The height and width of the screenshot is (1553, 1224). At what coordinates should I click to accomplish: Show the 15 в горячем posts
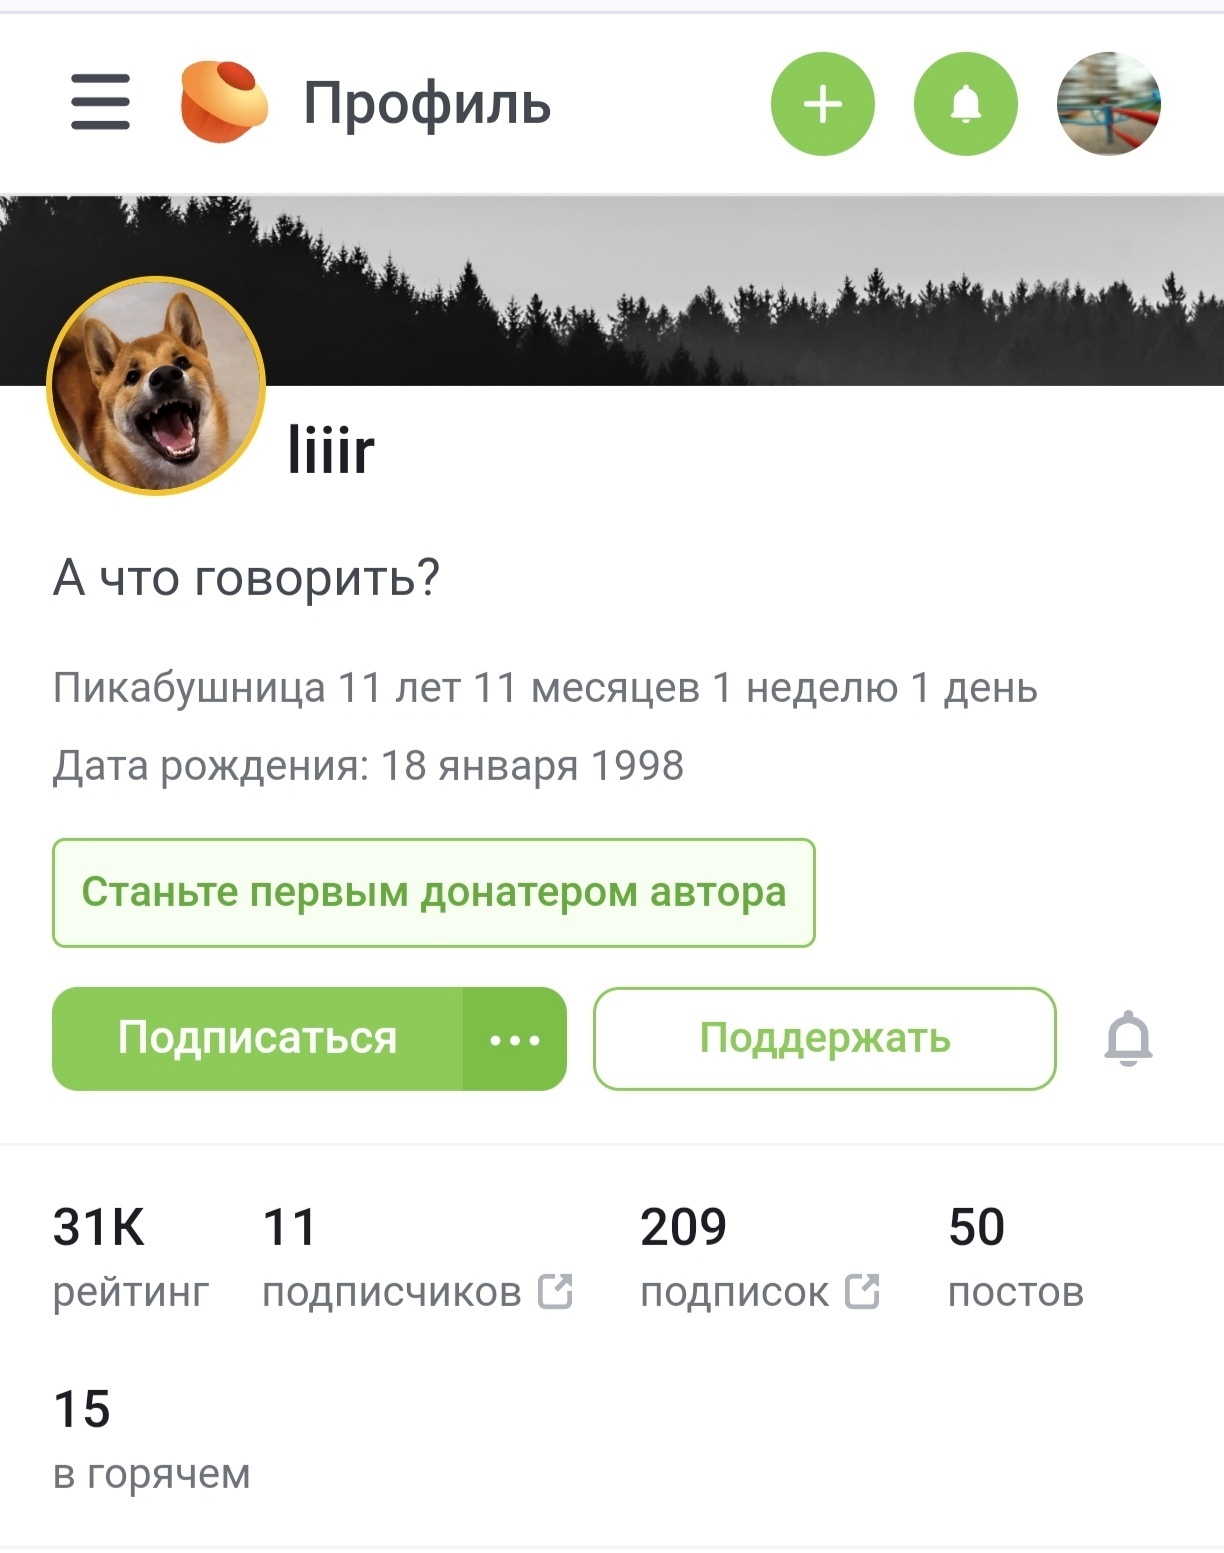point(151,1440)
